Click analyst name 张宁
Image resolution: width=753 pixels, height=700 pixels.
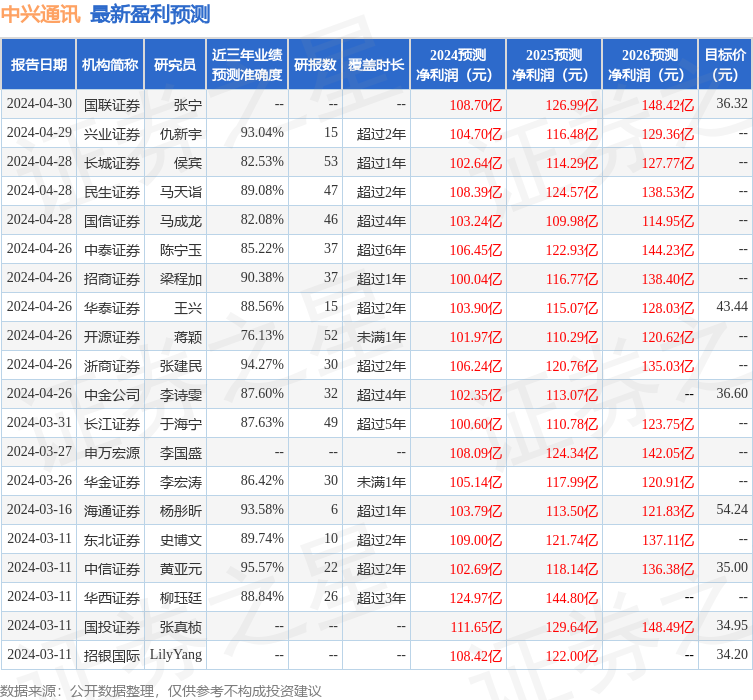click(x=188, y=105)
